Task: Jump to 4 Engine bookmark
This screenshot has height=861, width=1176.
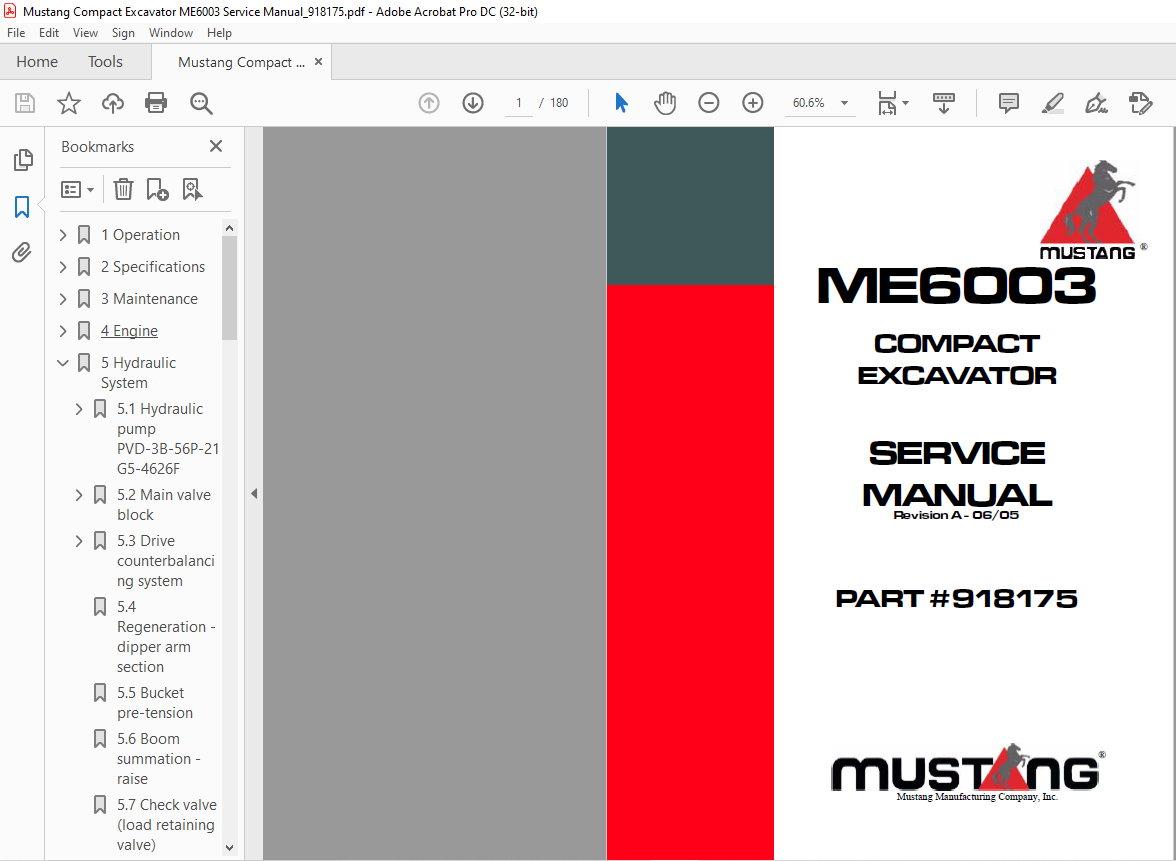Action: point(129,331)
